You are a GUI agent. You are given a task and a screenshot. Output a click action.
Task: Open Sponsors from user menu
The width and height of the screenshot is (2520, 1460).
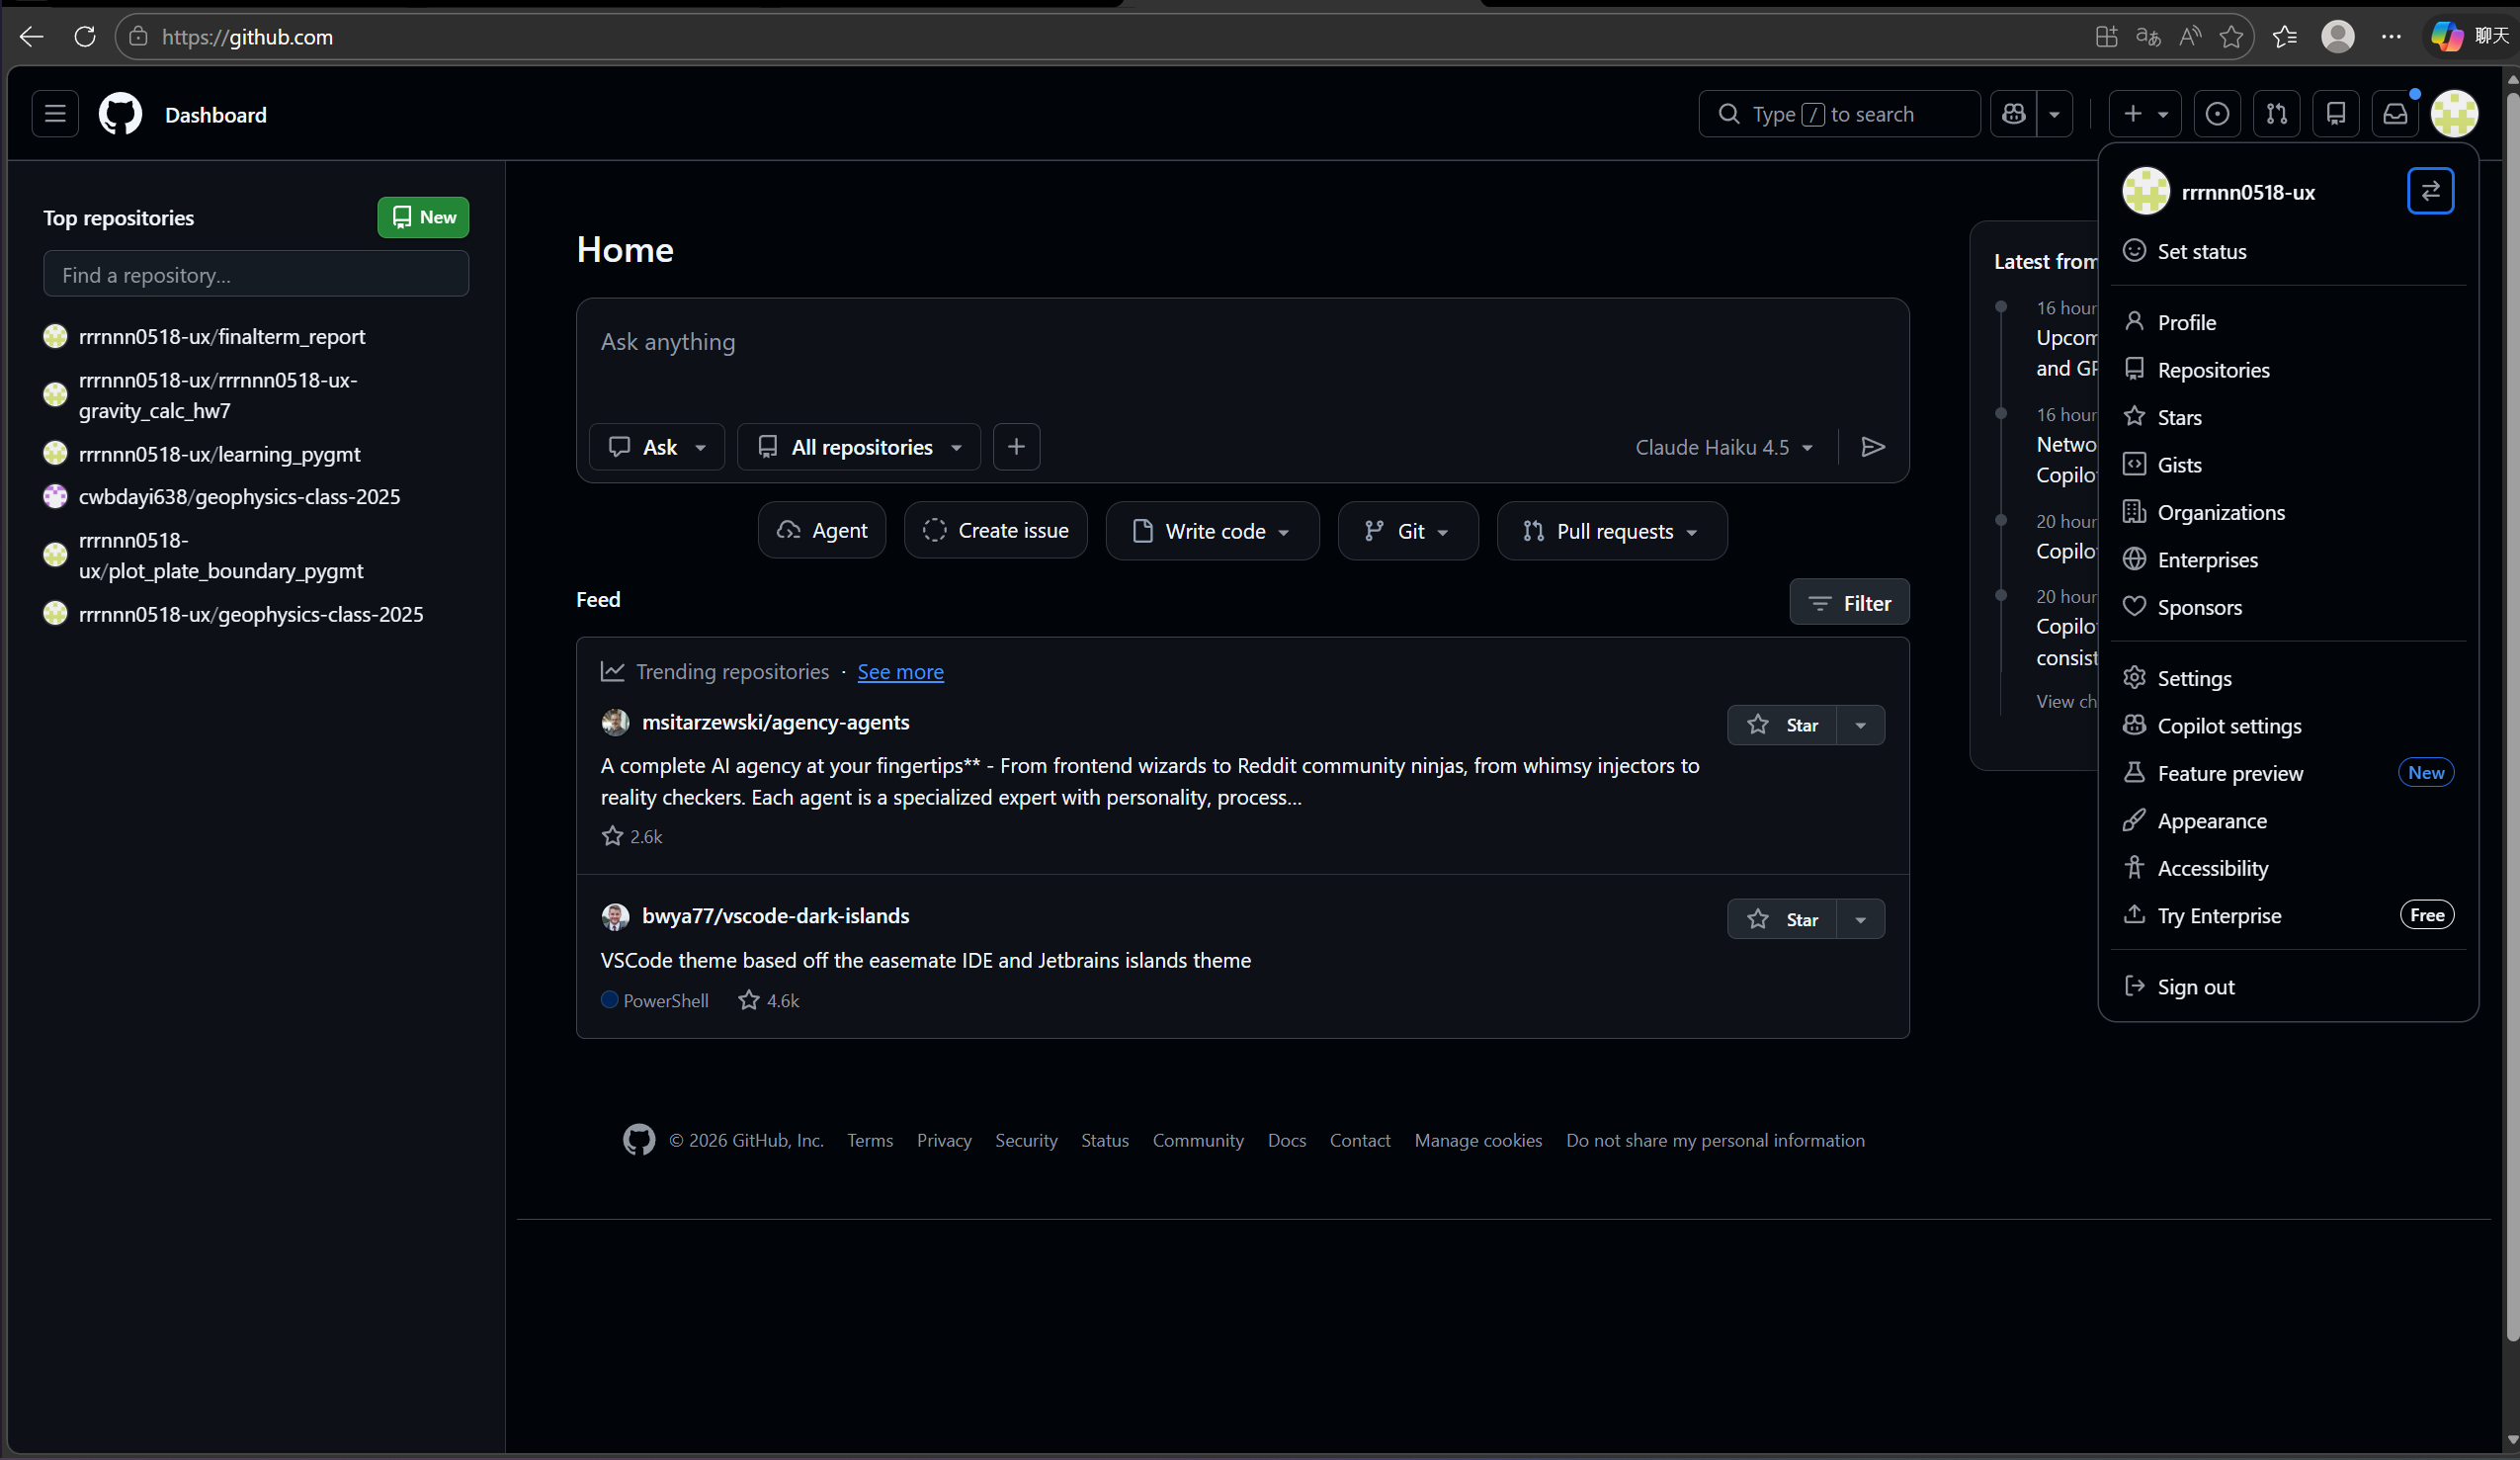click(x=2288, y=607)
